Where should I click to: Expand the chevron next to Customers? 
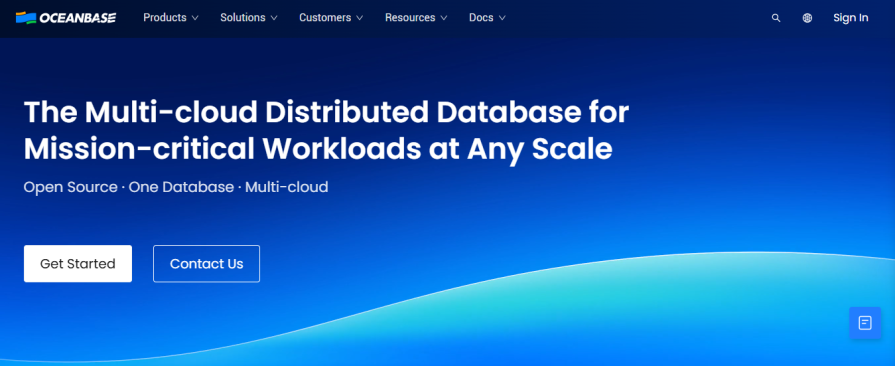359,18
